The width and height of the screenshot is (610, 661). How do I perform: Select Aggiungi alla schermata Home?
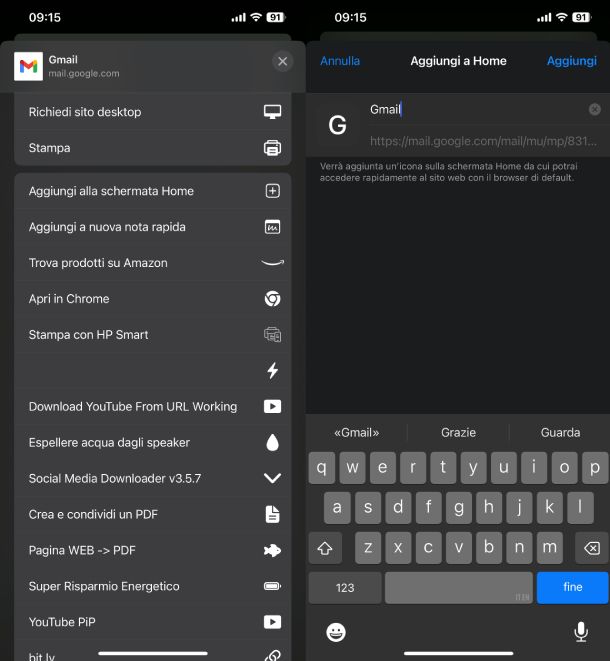click(x=153, y=191)
